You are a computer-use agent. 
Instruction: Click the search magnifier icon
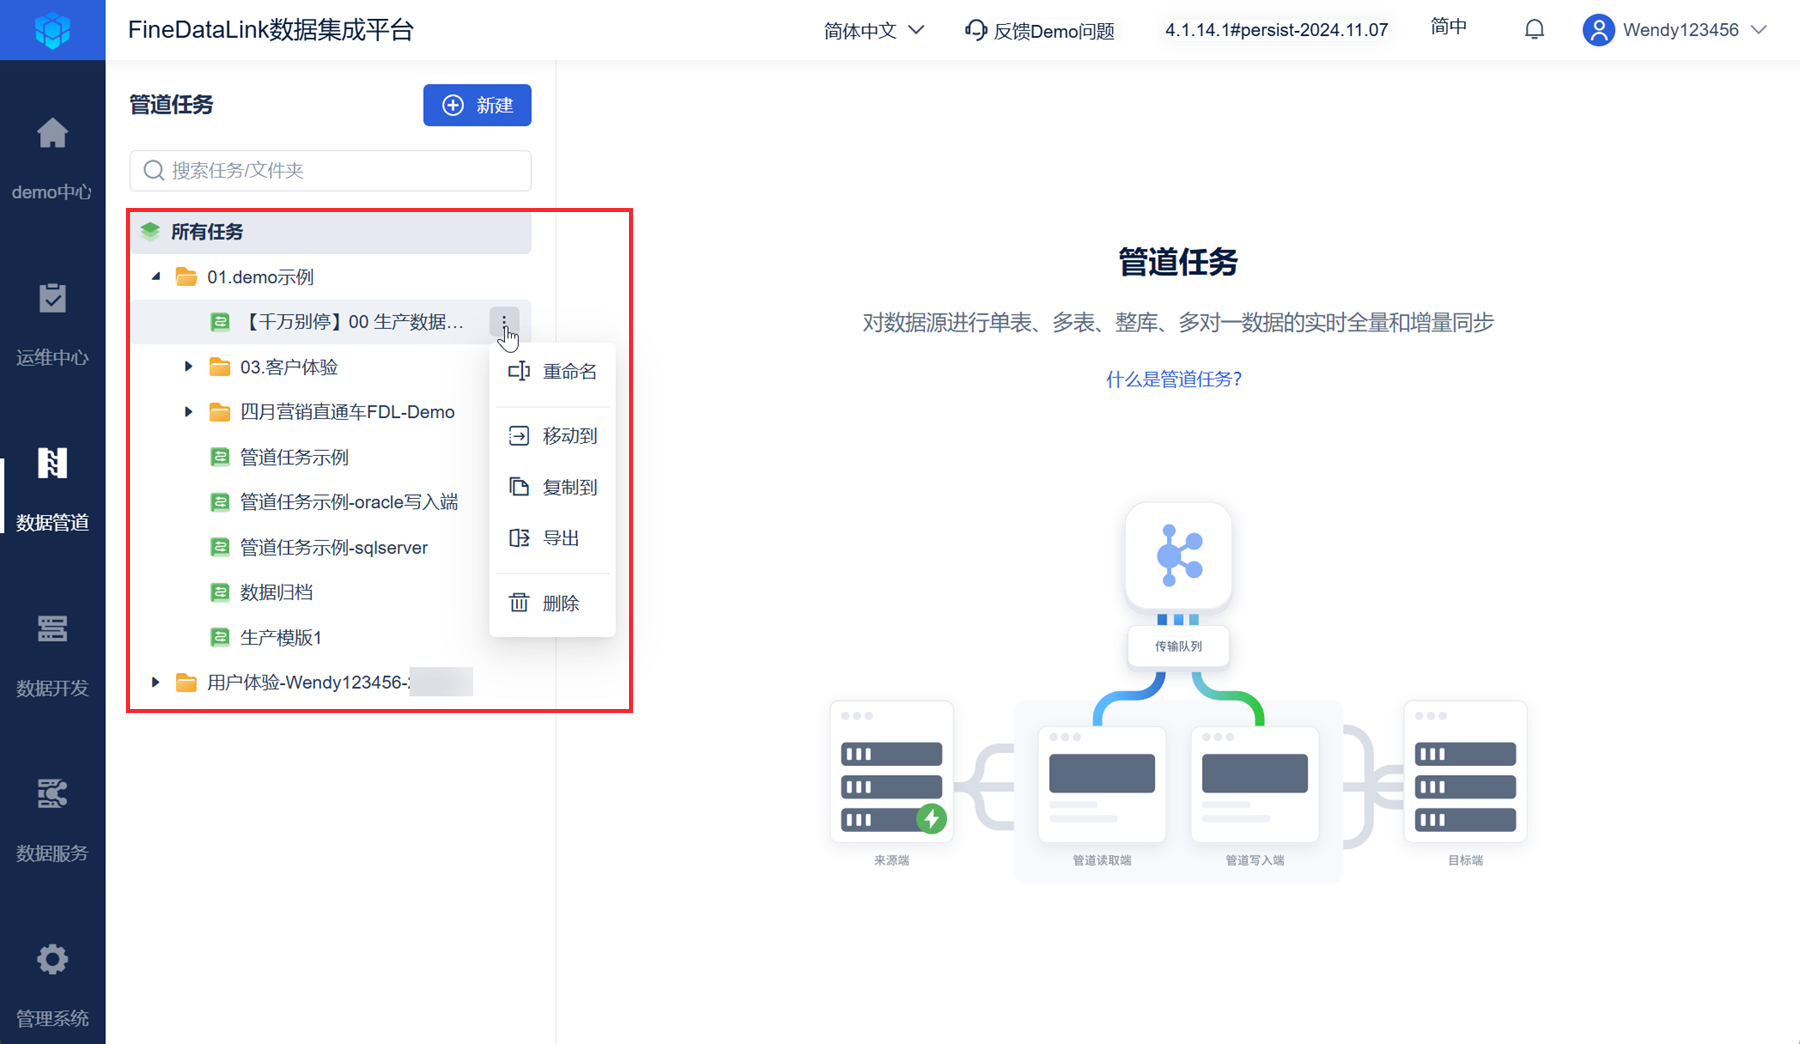[x=154, y=171]
